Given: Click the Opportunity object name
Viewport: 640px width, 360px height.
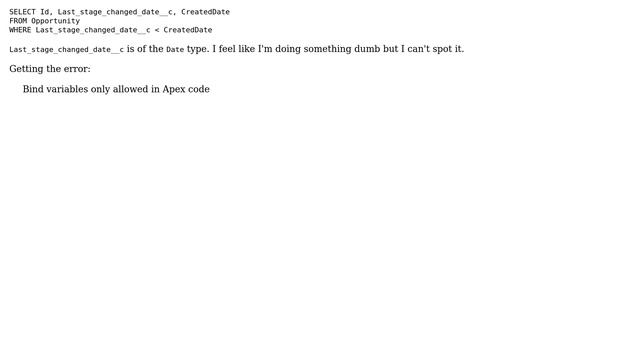Looking at the screenshot, I should (56, 21).
